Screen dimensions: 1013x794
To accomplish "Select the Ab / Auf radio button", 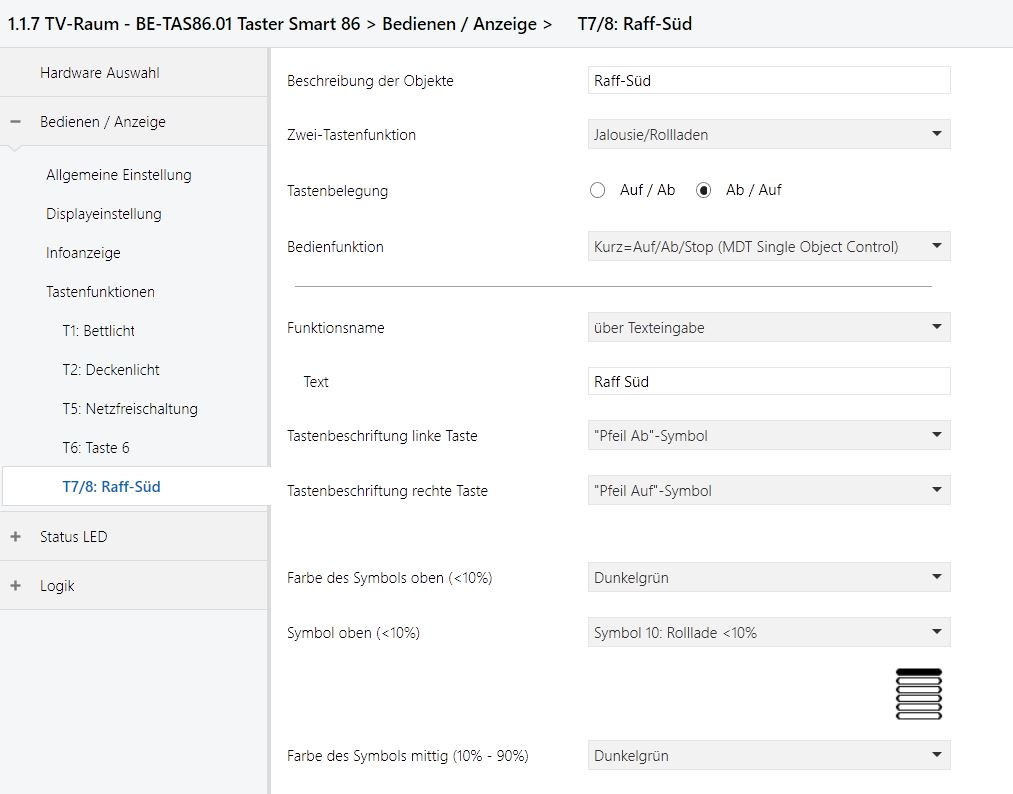I will point(704,190).
